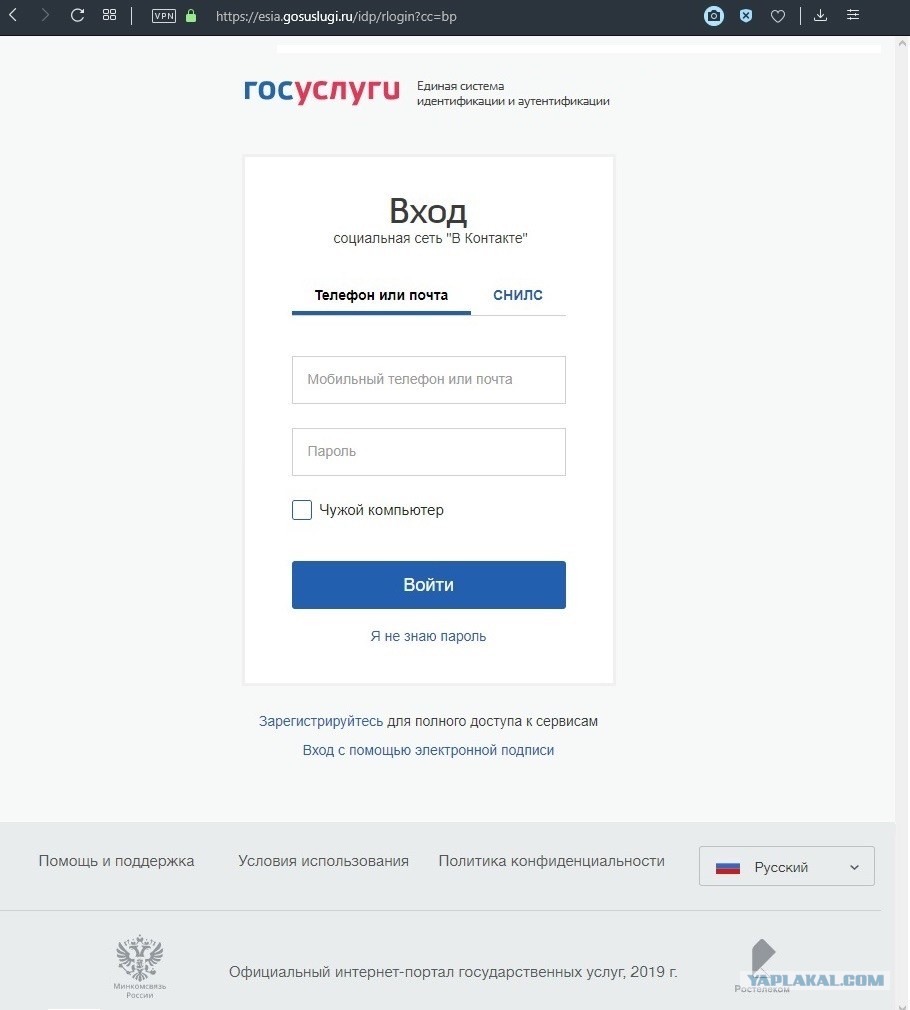Open Вход с помощью электронной подписи link

pyautogui.click(x=428, y=750)
